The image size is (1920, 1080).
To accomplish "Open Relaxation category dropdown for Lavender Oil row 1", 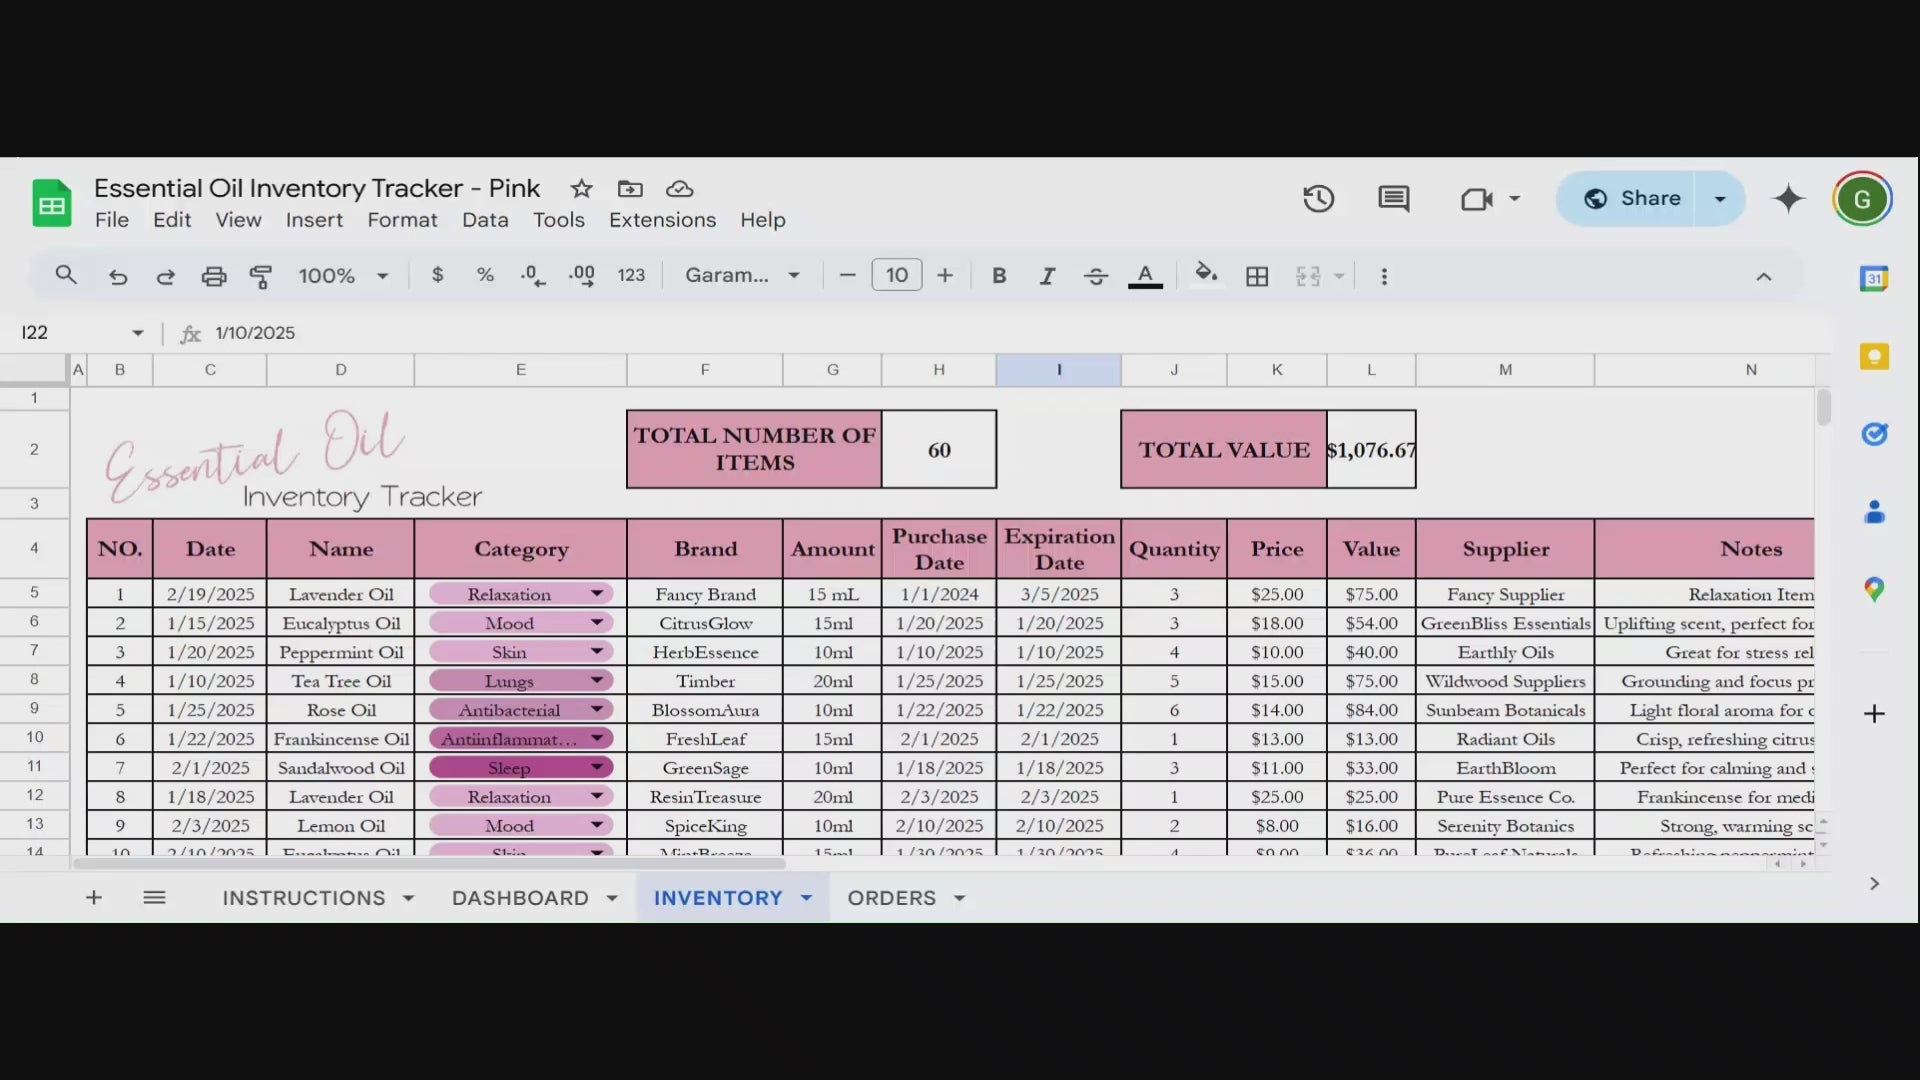I will [597, 594].
